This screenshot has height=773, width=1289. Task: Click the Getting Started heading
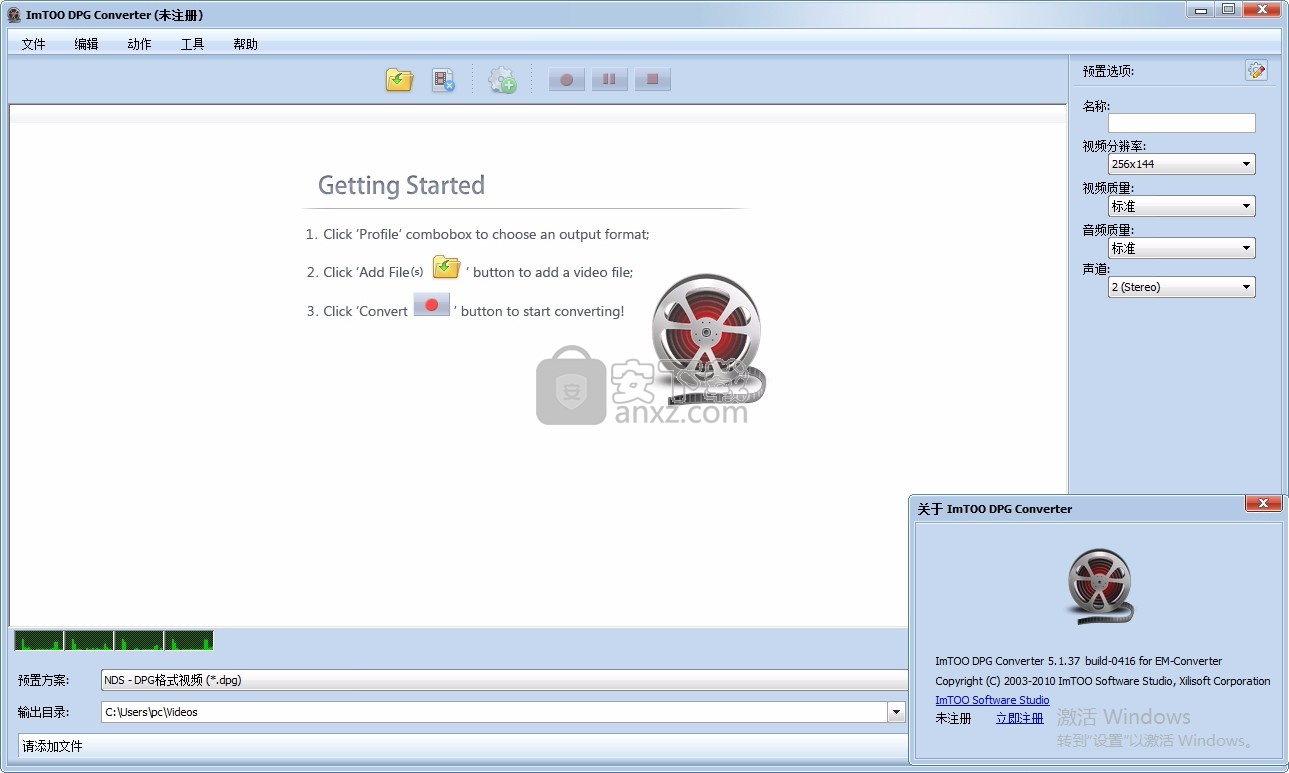coord(401,185)
